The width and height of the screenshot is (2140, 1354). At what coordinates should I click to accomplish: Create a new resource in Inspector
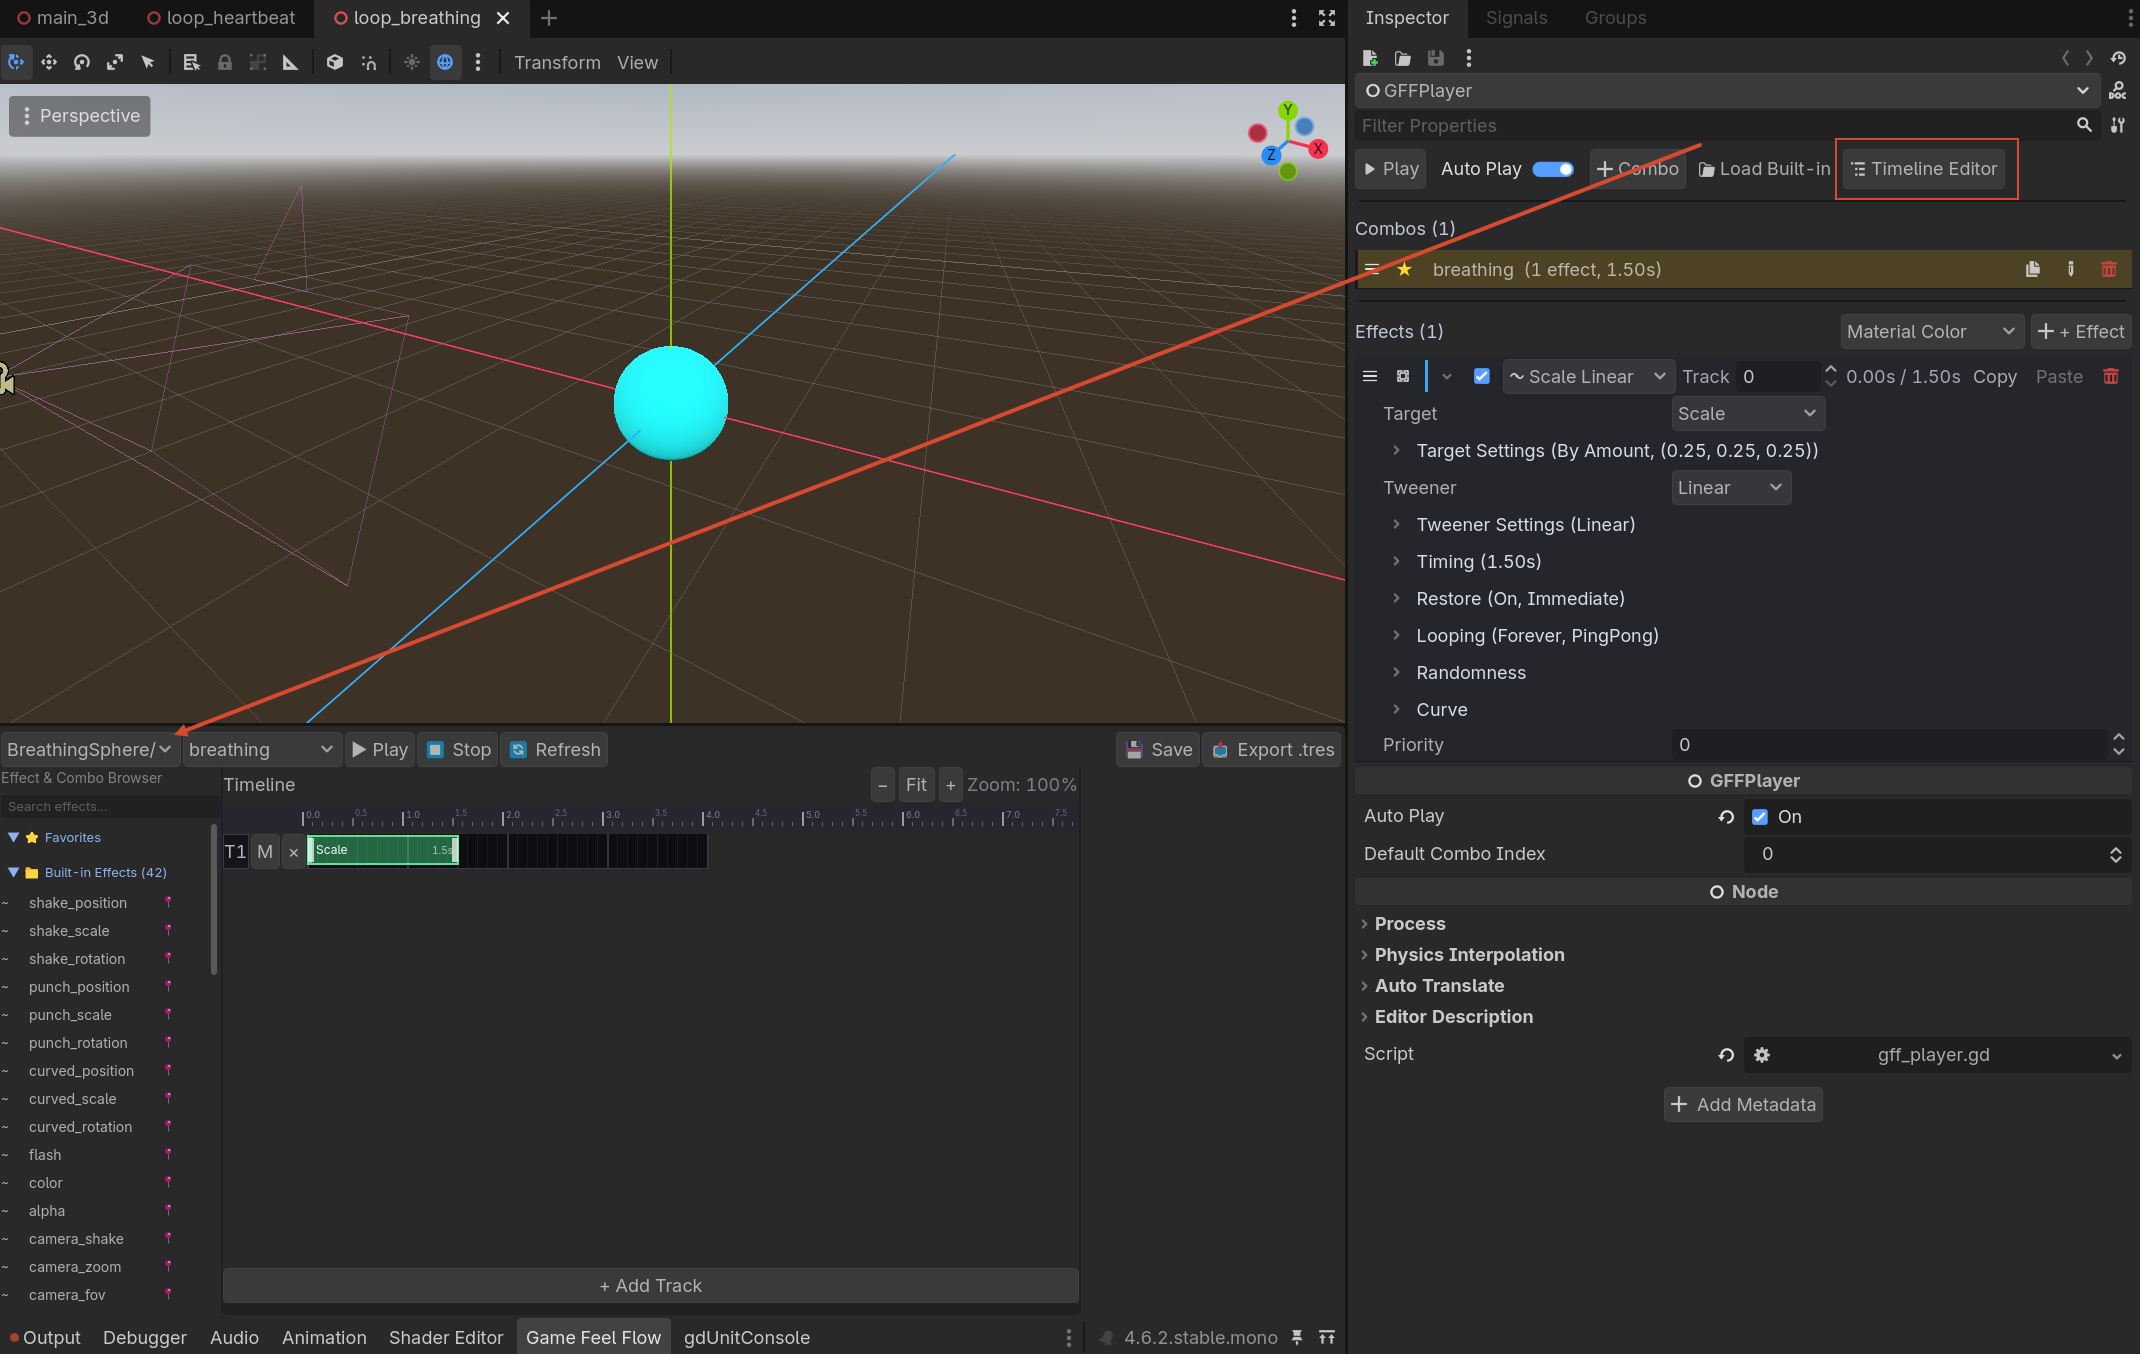pyautogui.click(x=1370, y=58)
